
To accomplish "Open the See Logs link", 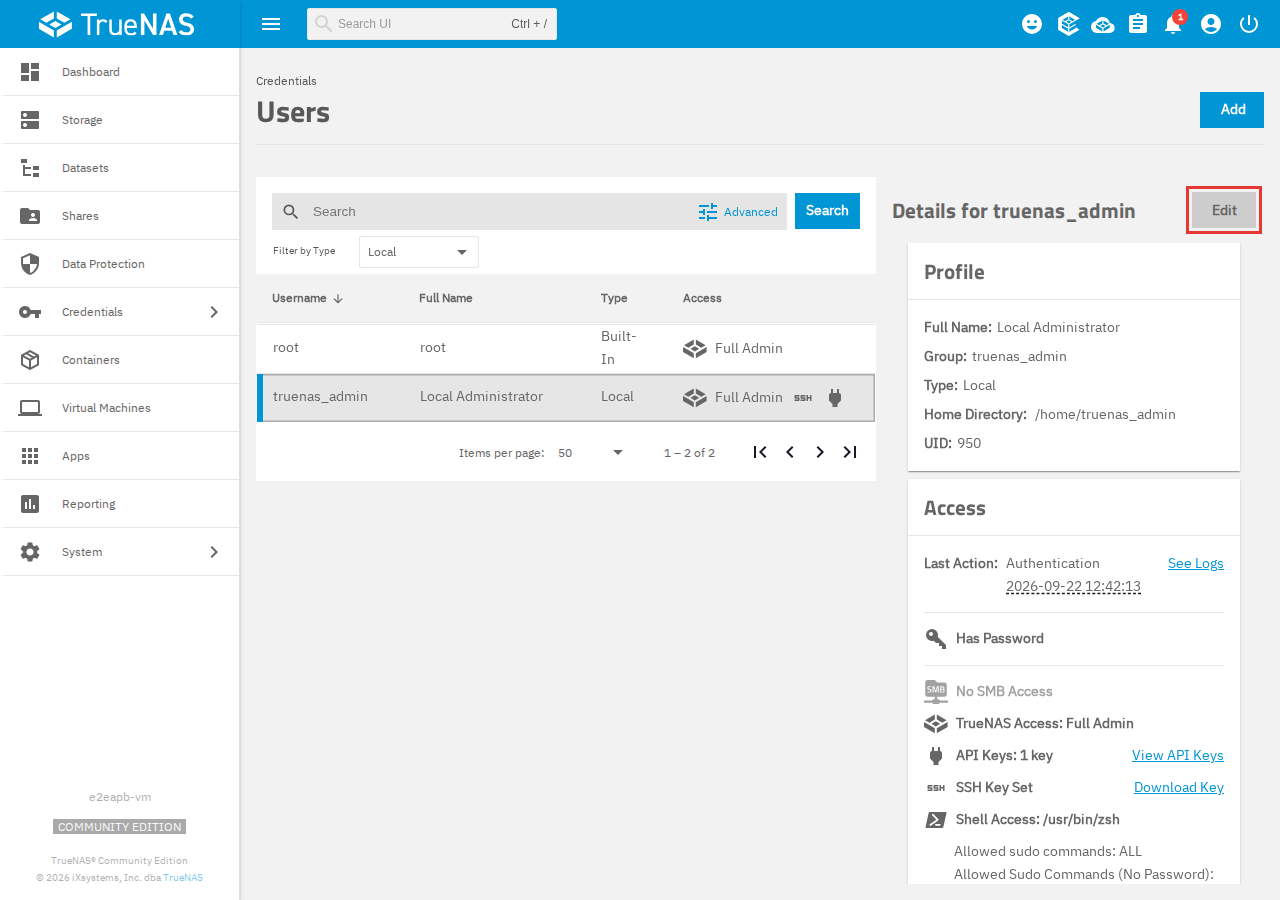I will tap(1196, 564).
